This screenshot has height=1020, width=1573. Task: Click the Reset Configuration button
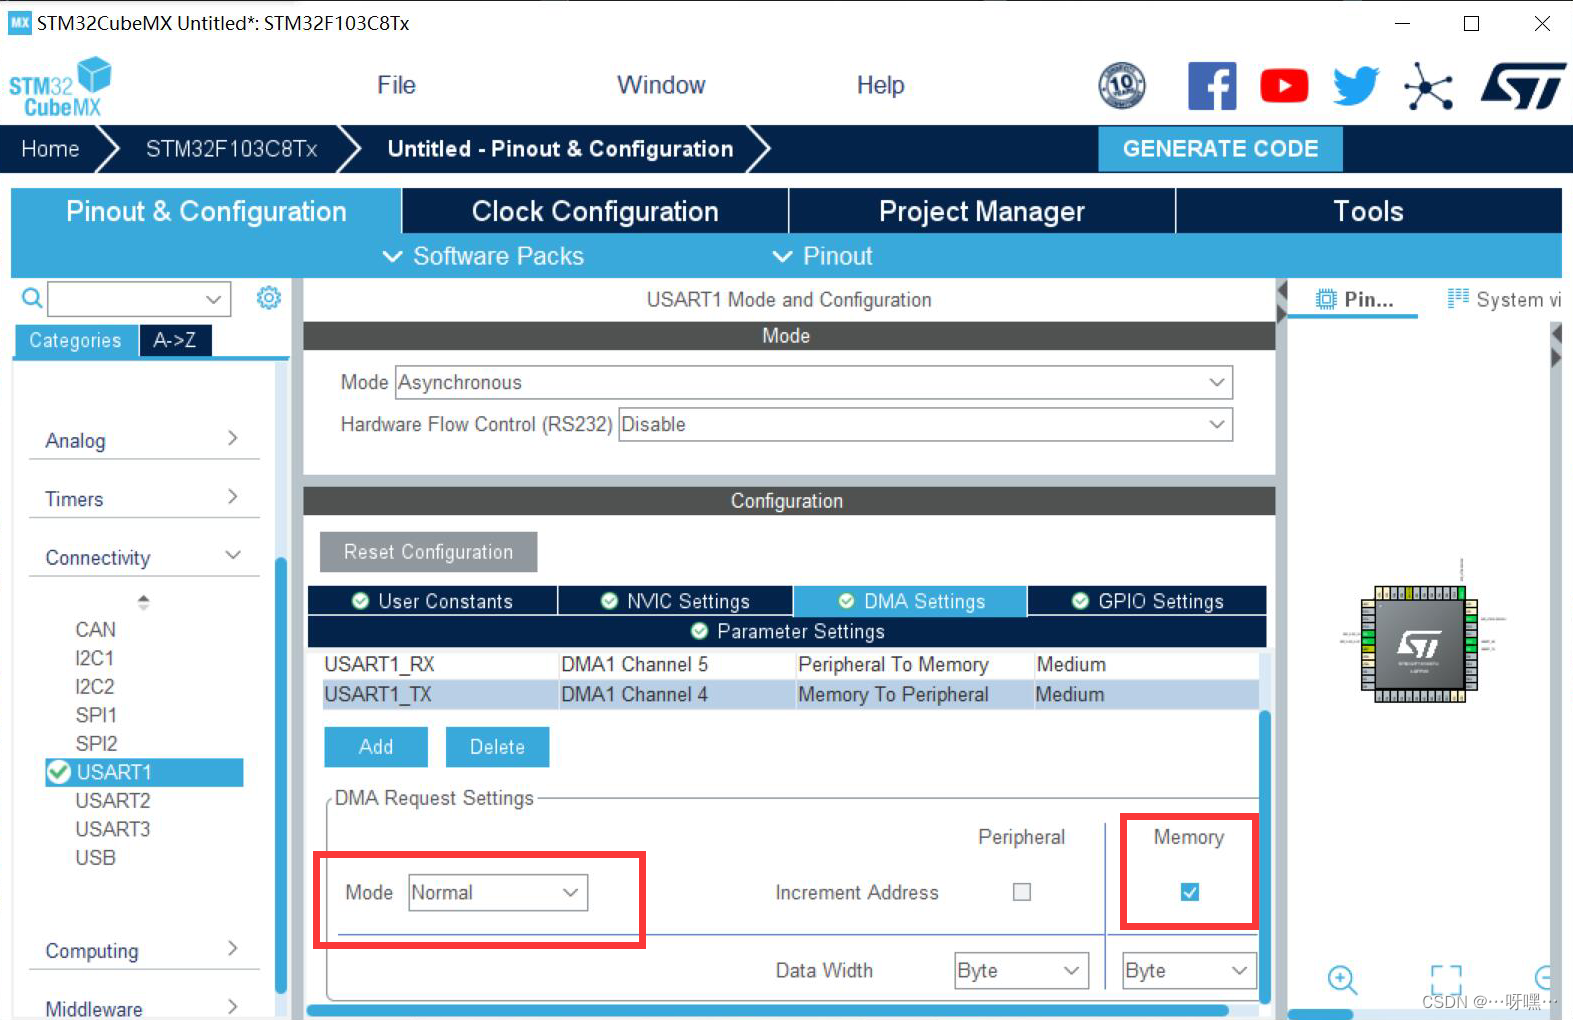pyautogui.click(x=428, y=552)
